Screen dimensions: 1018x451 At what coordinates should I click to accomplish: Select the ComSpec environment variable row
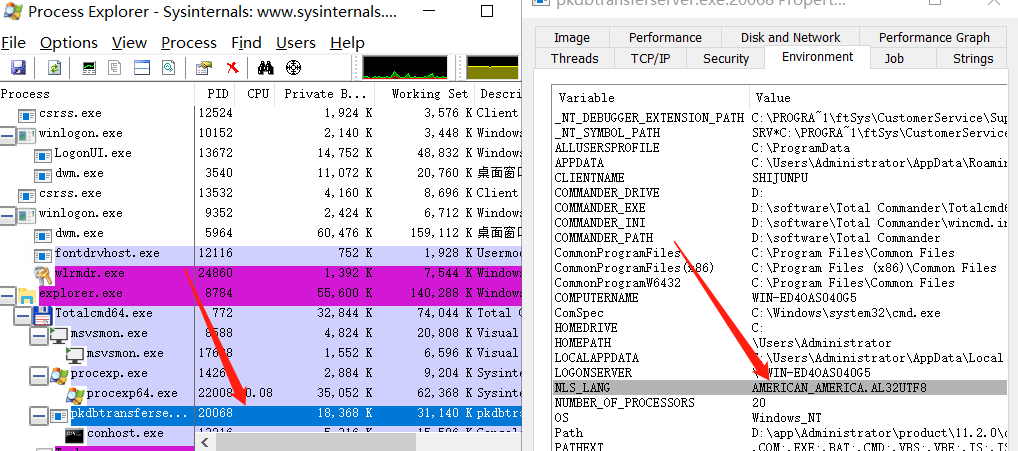(x=780, y=313)
